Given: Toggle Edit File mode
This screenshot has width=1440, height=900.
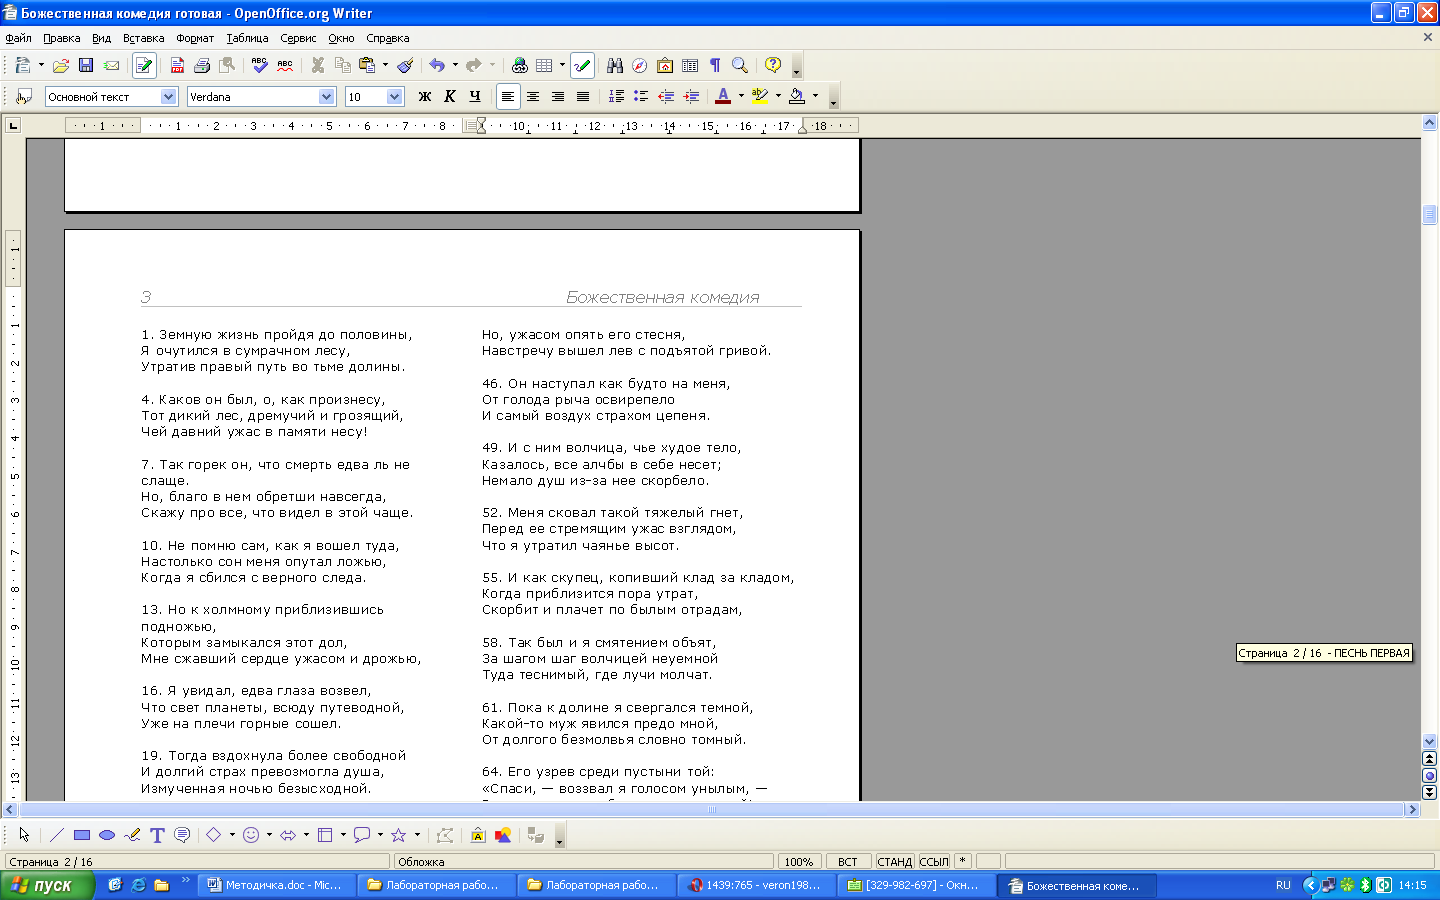Looking at the screenshot, I should click(144, 66).
